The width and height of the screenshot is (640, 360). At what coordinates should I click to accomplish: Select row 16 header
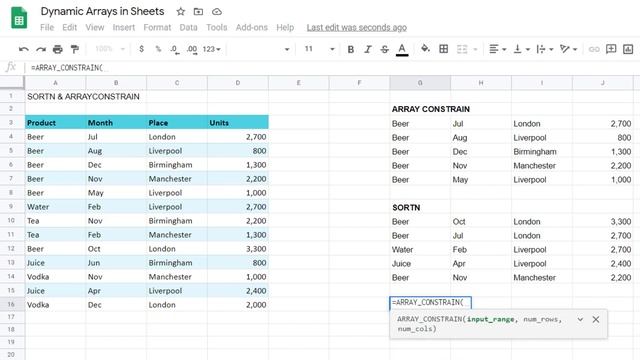pyautogui.click(x=11, y=304)
